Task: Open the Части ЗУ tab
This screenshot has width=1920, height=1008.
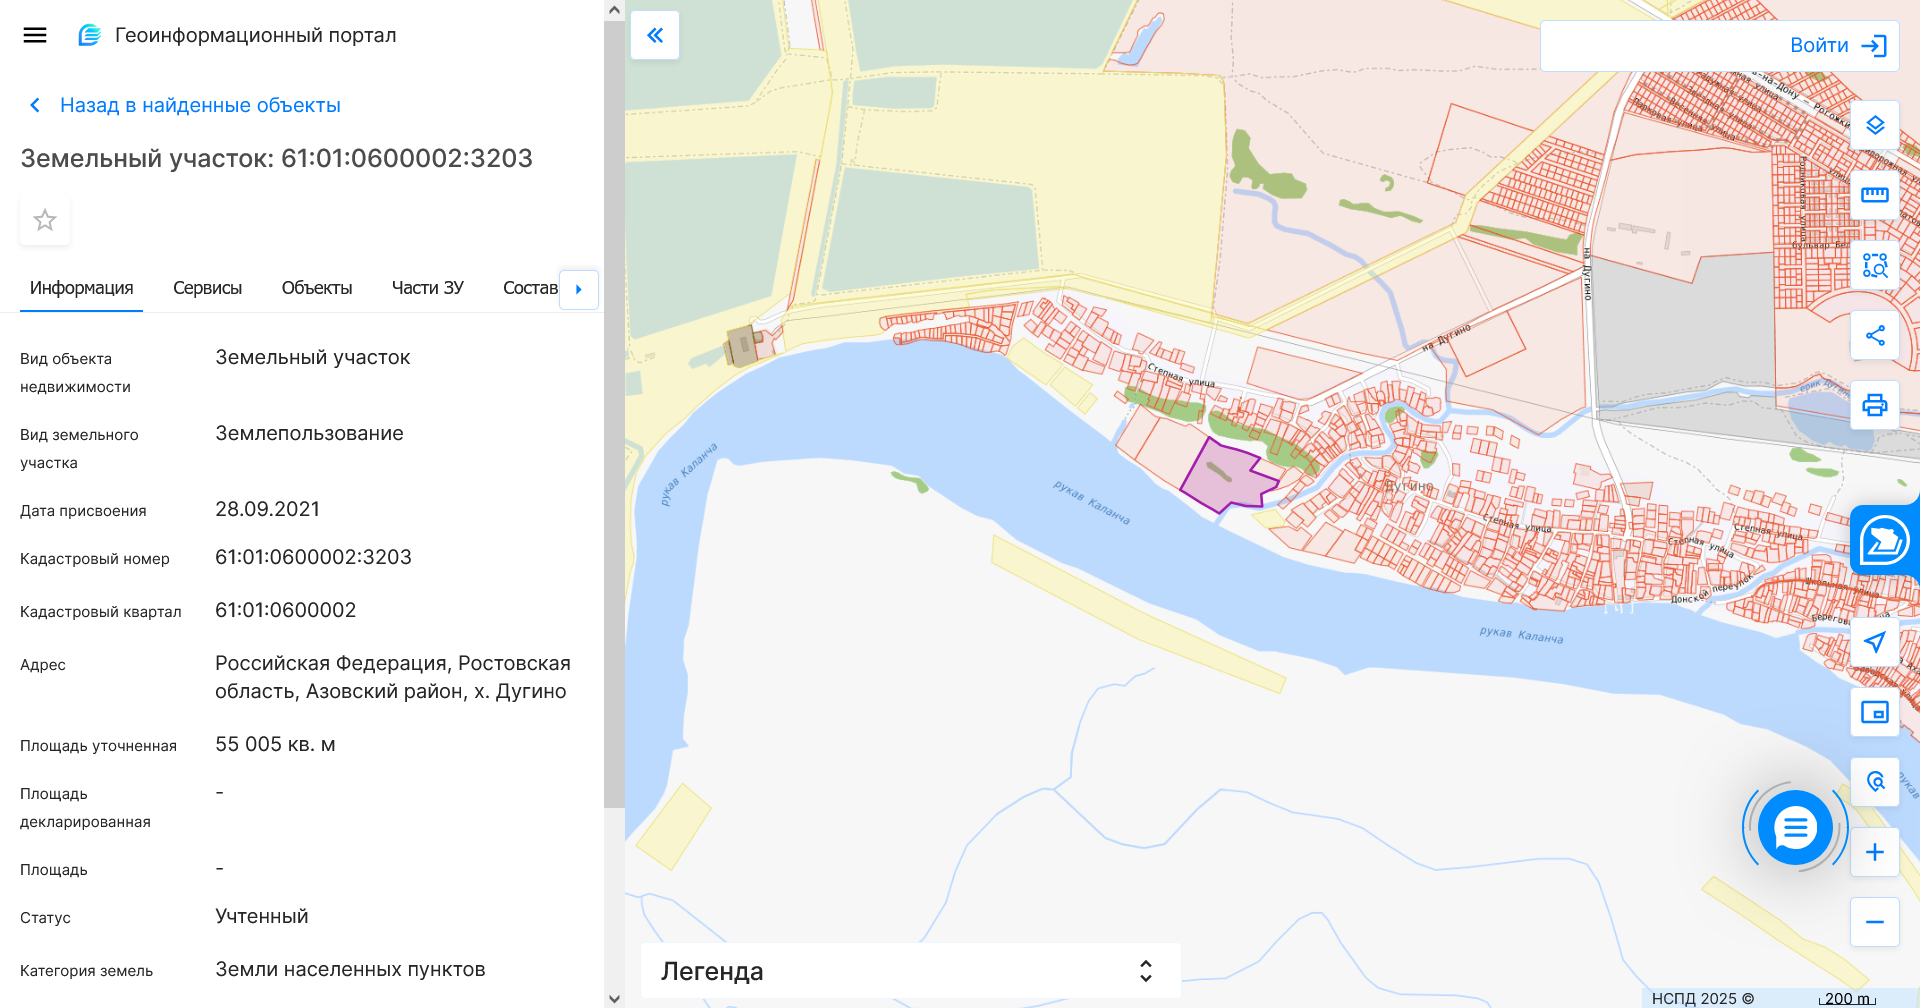Action: pyautogui.click(x=428, y=288)
